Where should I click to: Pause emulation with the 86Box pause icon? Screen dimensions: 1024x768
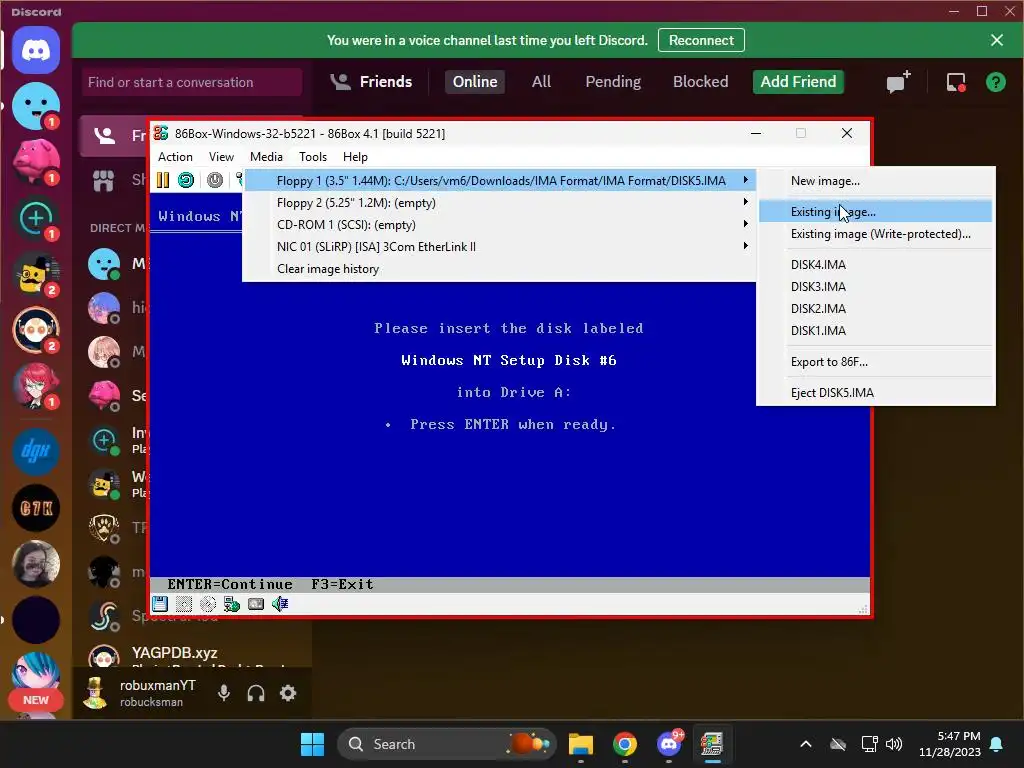pos(163,180)
